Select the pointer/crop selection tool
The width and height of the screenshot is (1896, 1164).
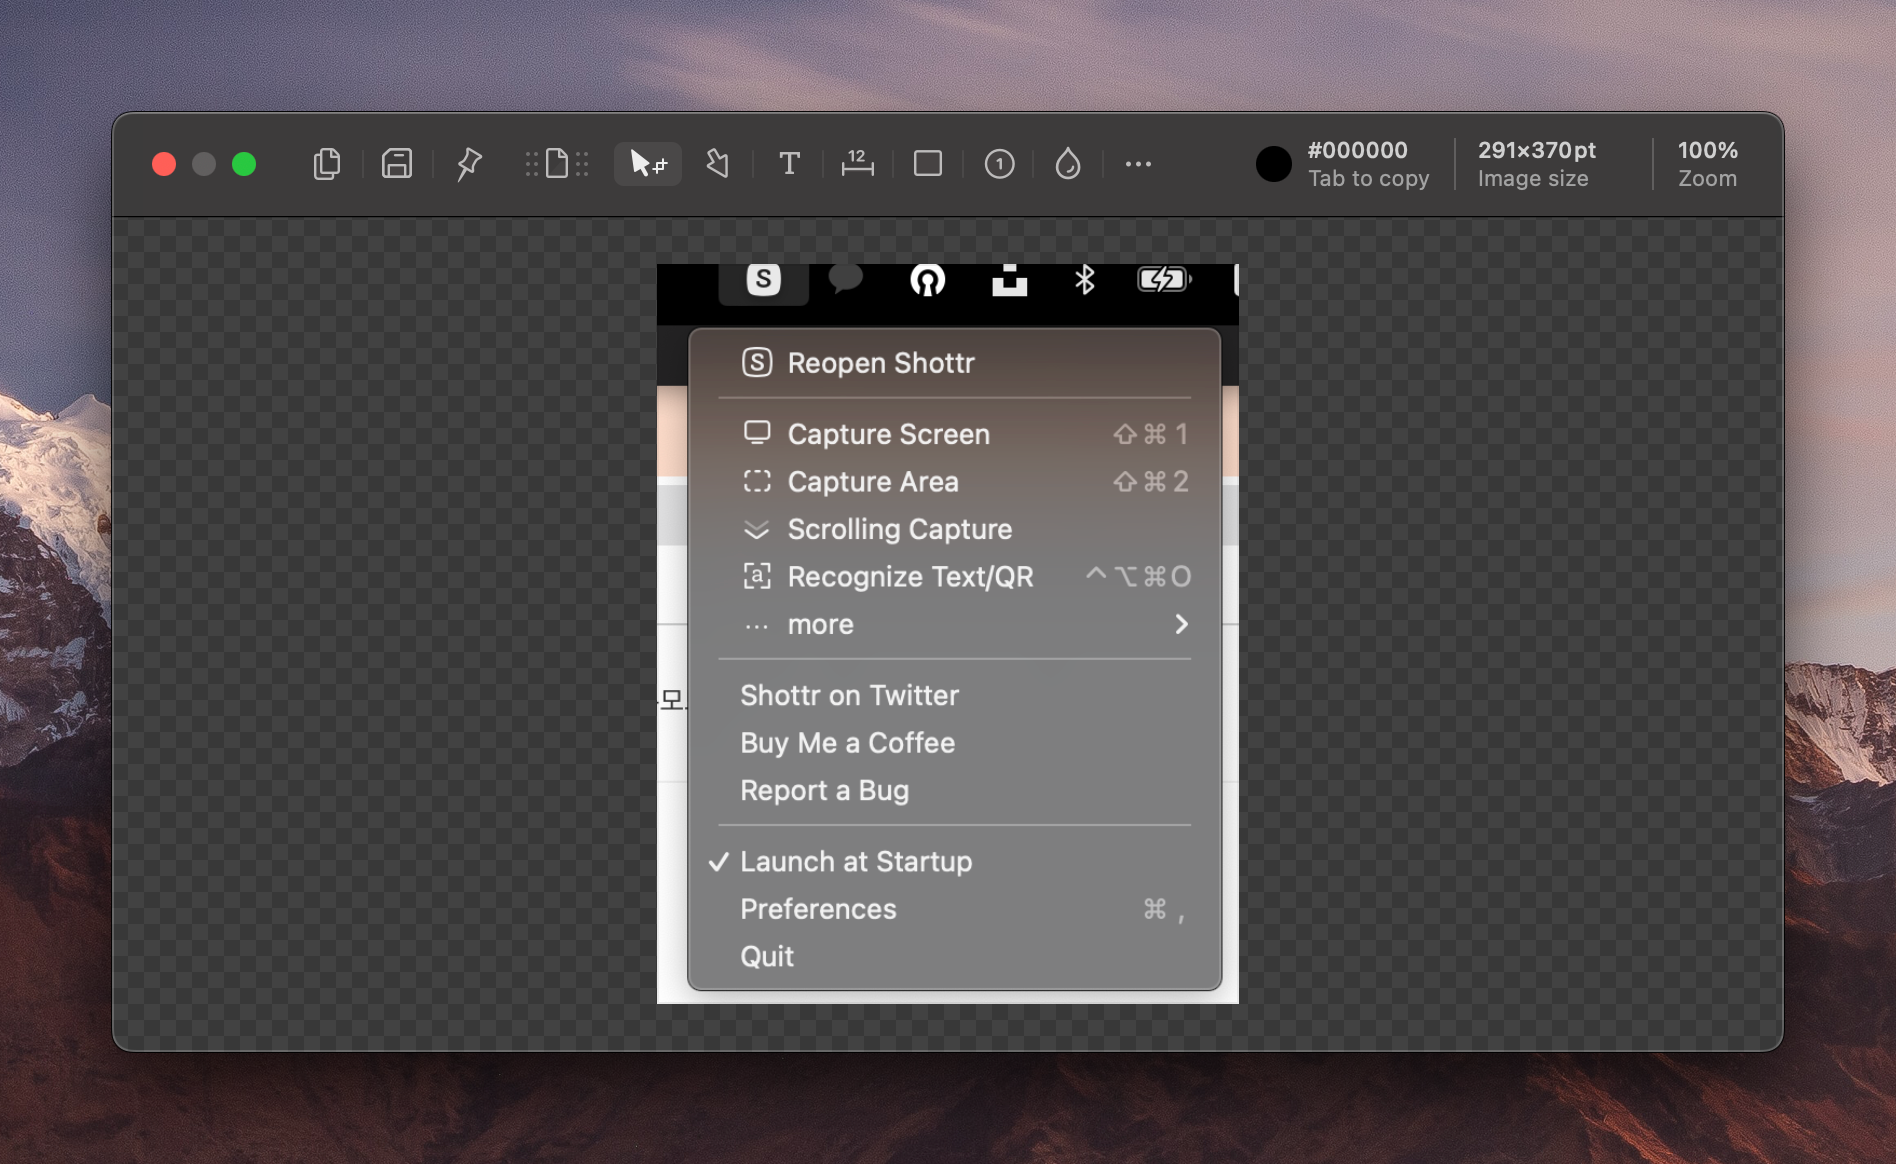[648, 164]
